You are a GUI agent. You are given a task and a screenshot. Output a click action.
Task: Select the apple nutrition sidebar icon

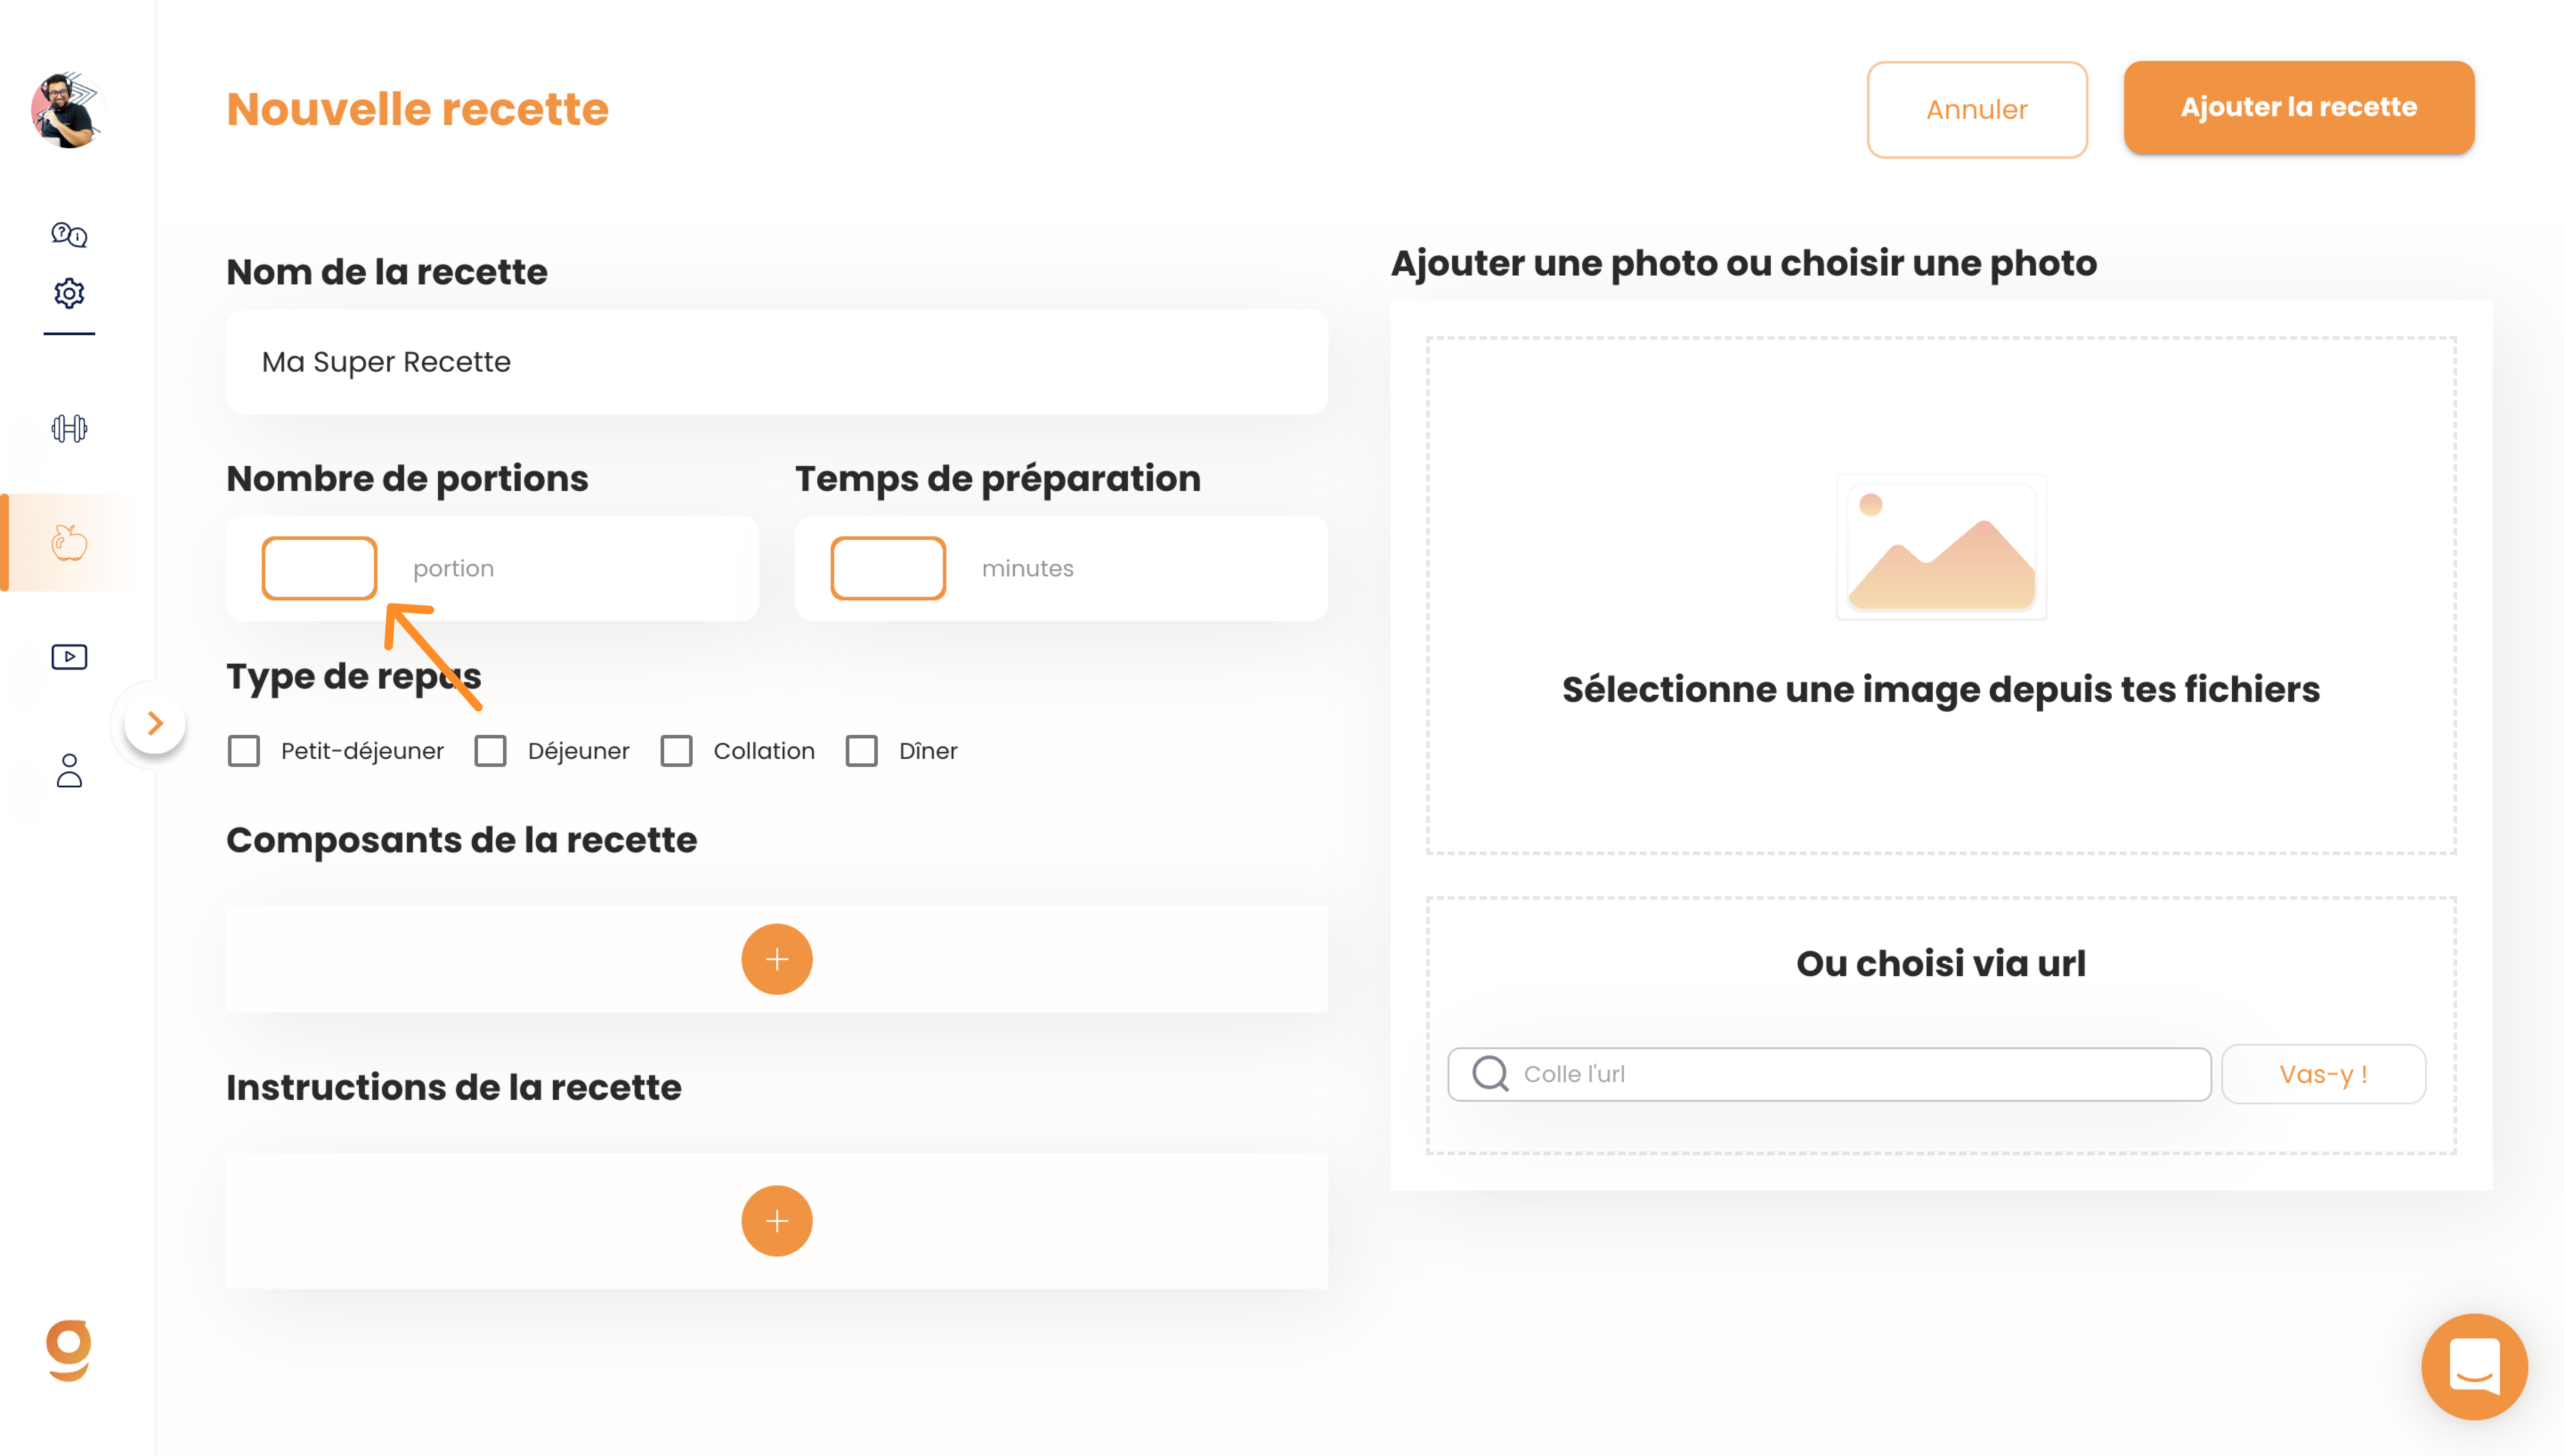(69, 543)
